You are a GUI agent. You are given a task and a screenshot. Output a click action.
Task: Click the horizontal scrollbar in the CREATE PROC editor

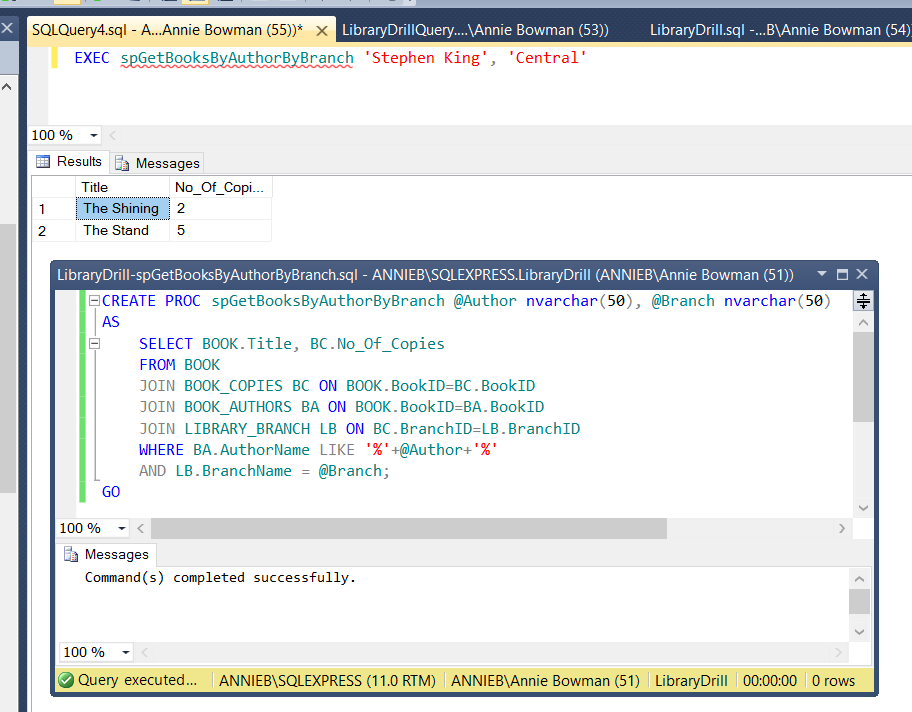tap(409, 528)
